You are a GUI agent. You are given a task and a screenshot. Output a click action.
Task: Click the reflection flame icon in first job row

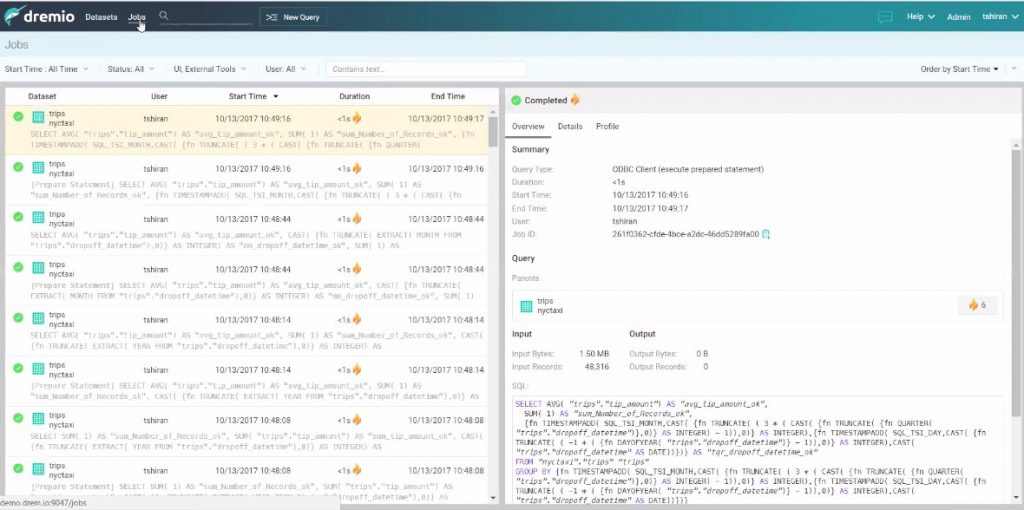point(356,118)
